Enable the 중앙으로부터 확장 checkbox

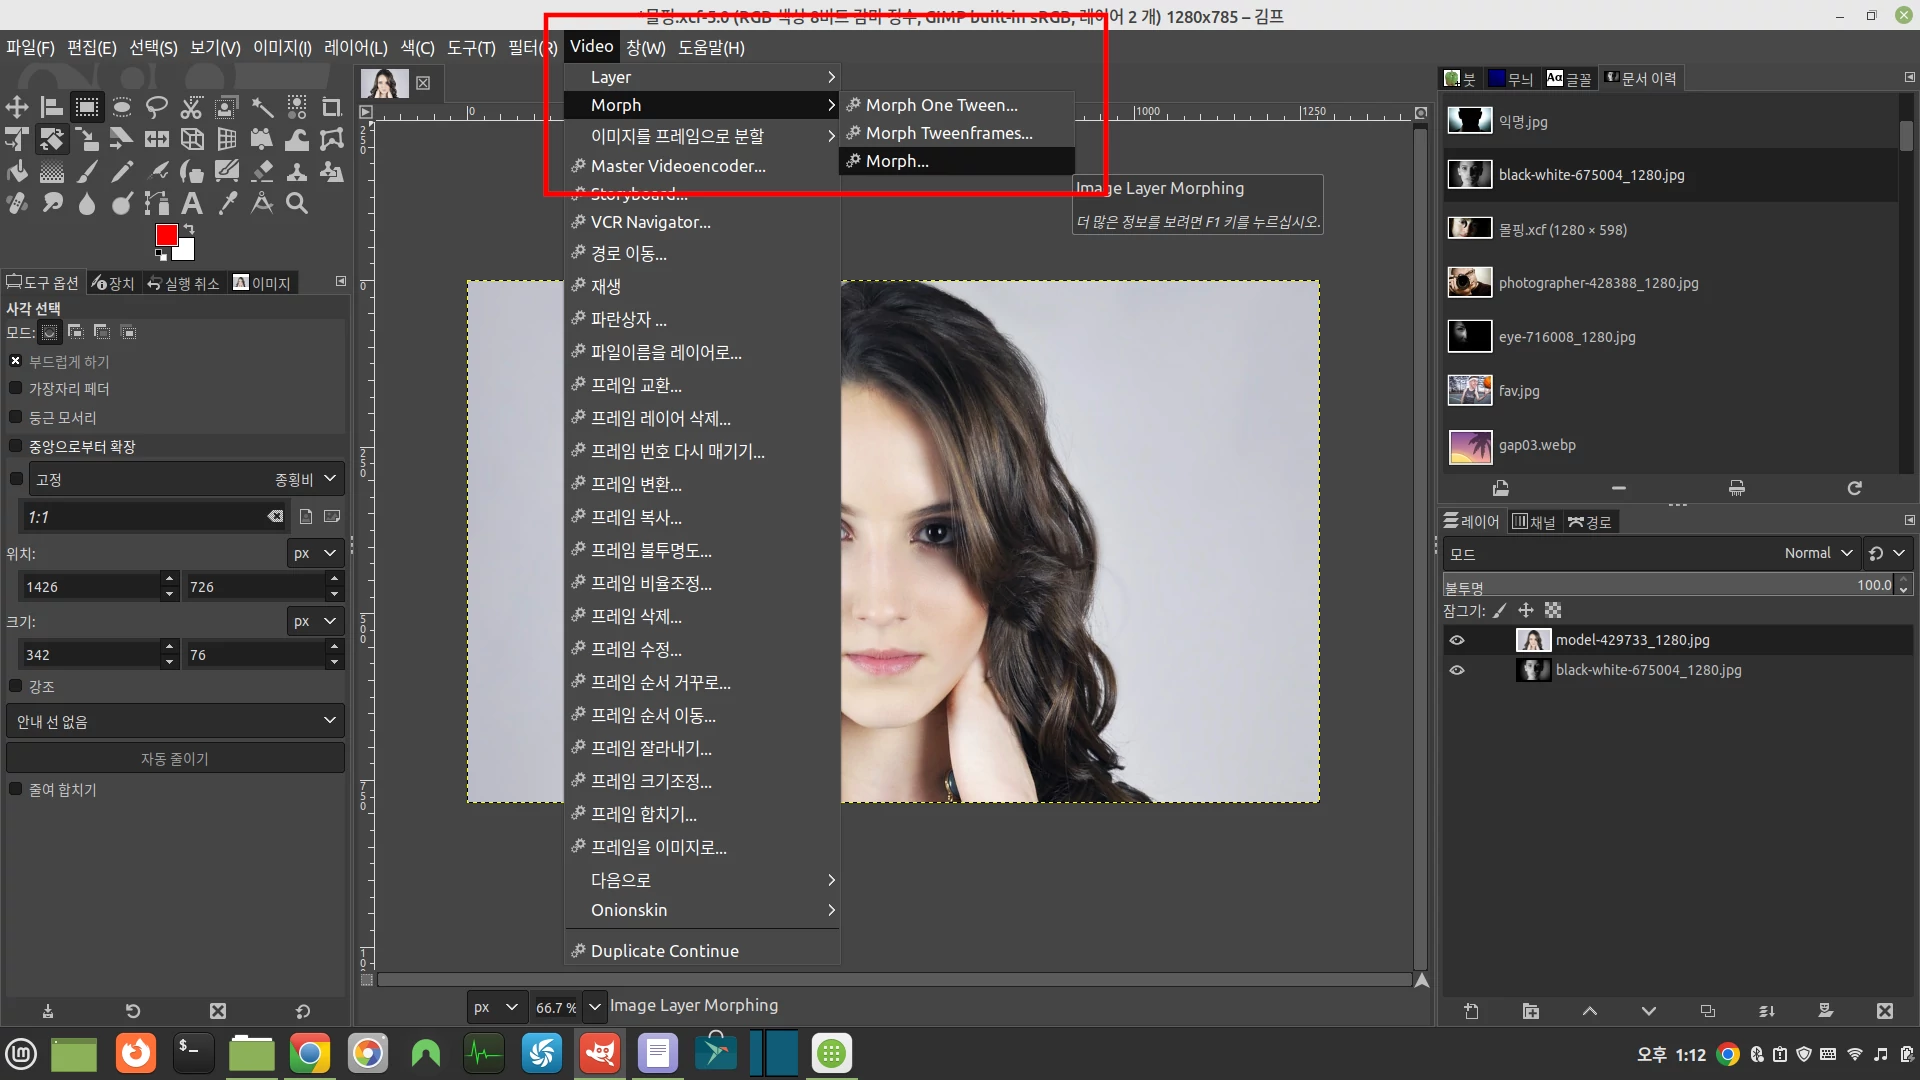pos(15,446)
